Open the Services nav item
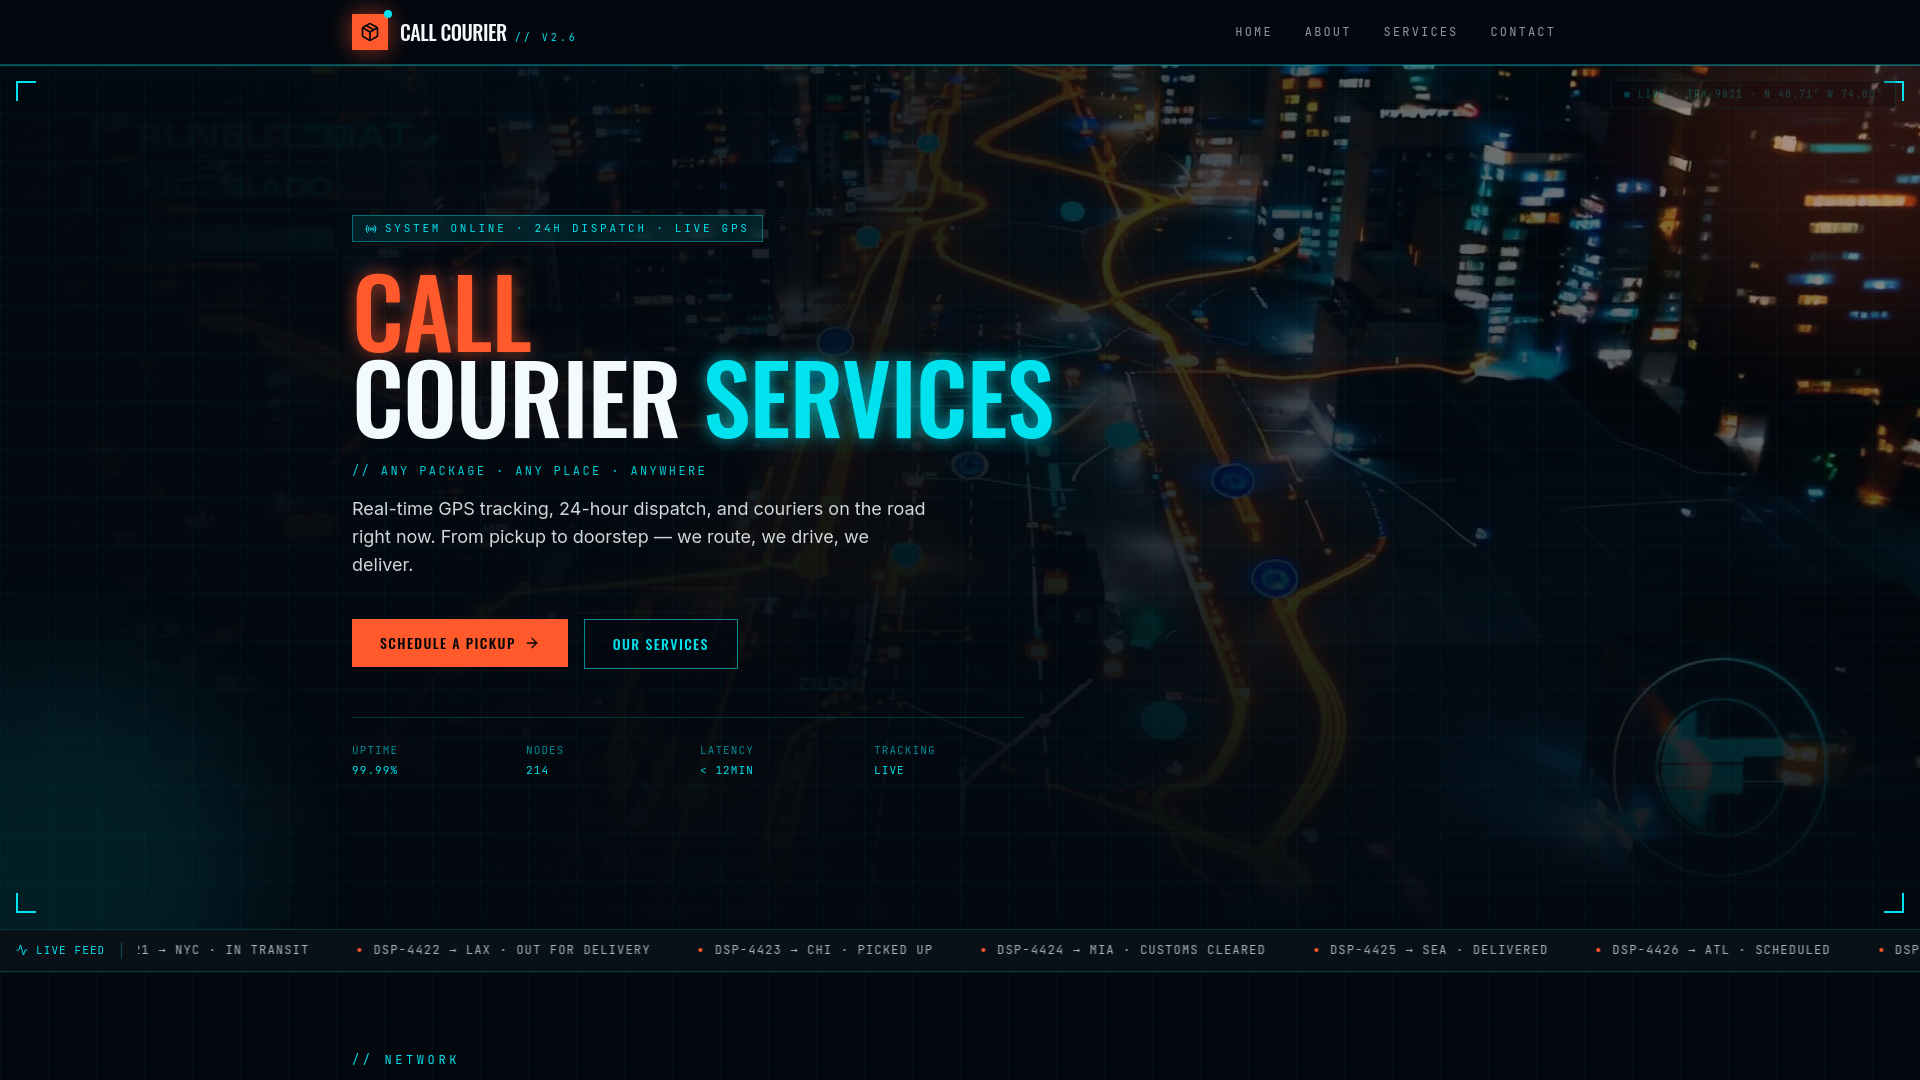 [1420, 32]
